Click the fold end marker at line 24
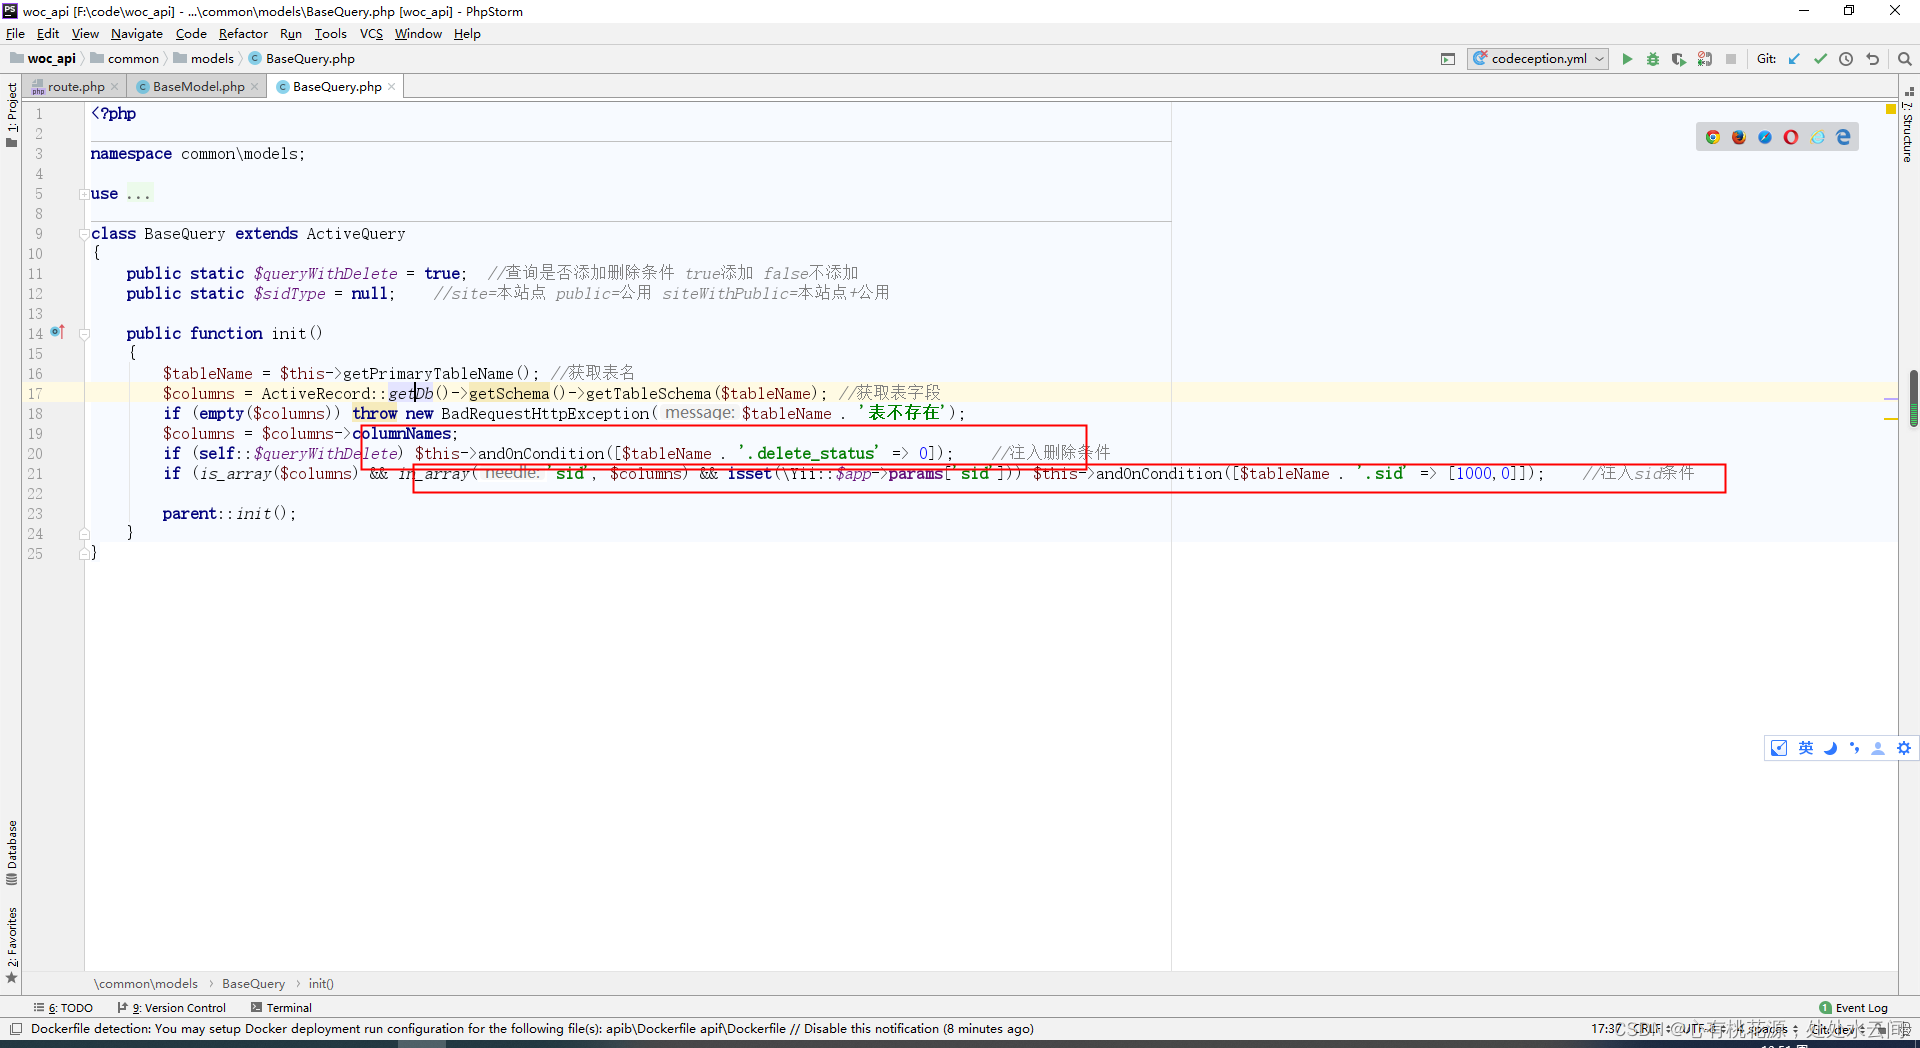 point(84,533)
